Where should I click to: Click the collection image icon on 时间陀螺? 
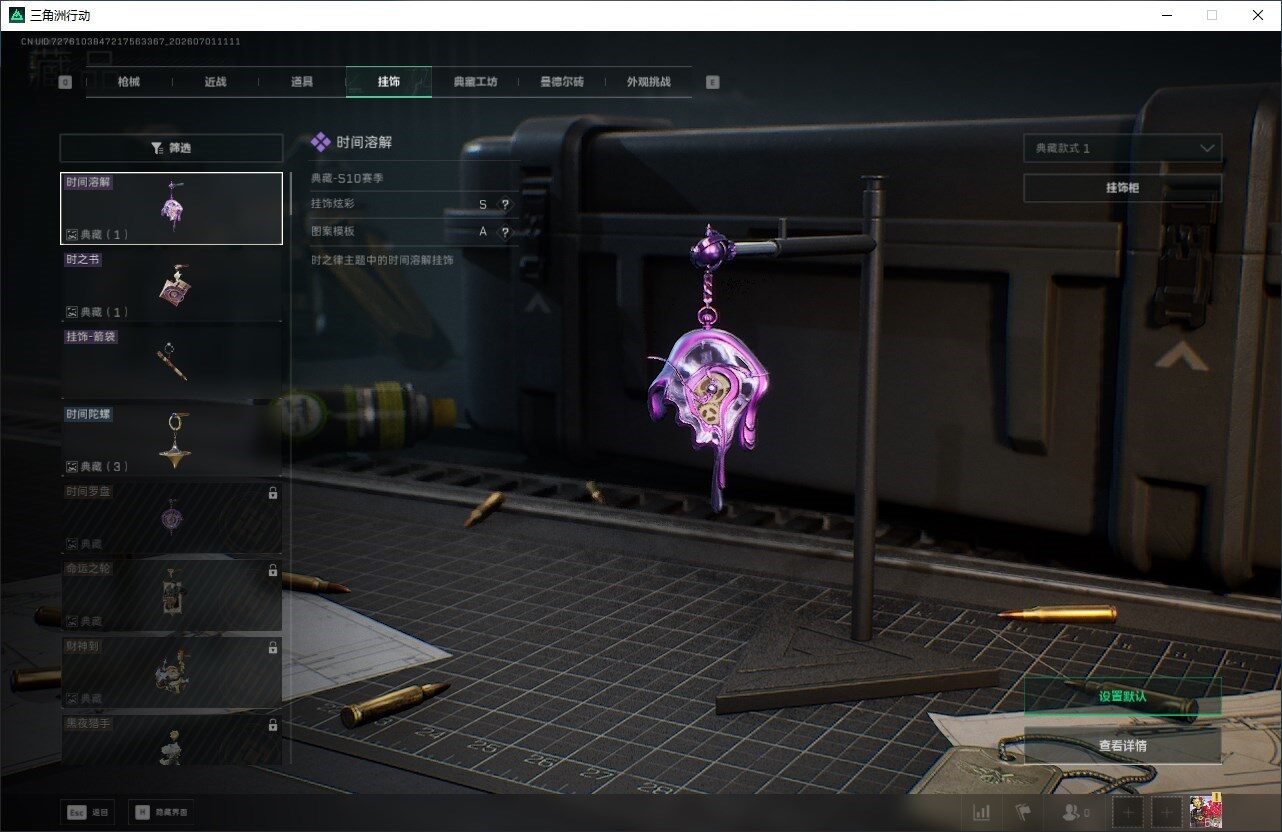[72, 467]
